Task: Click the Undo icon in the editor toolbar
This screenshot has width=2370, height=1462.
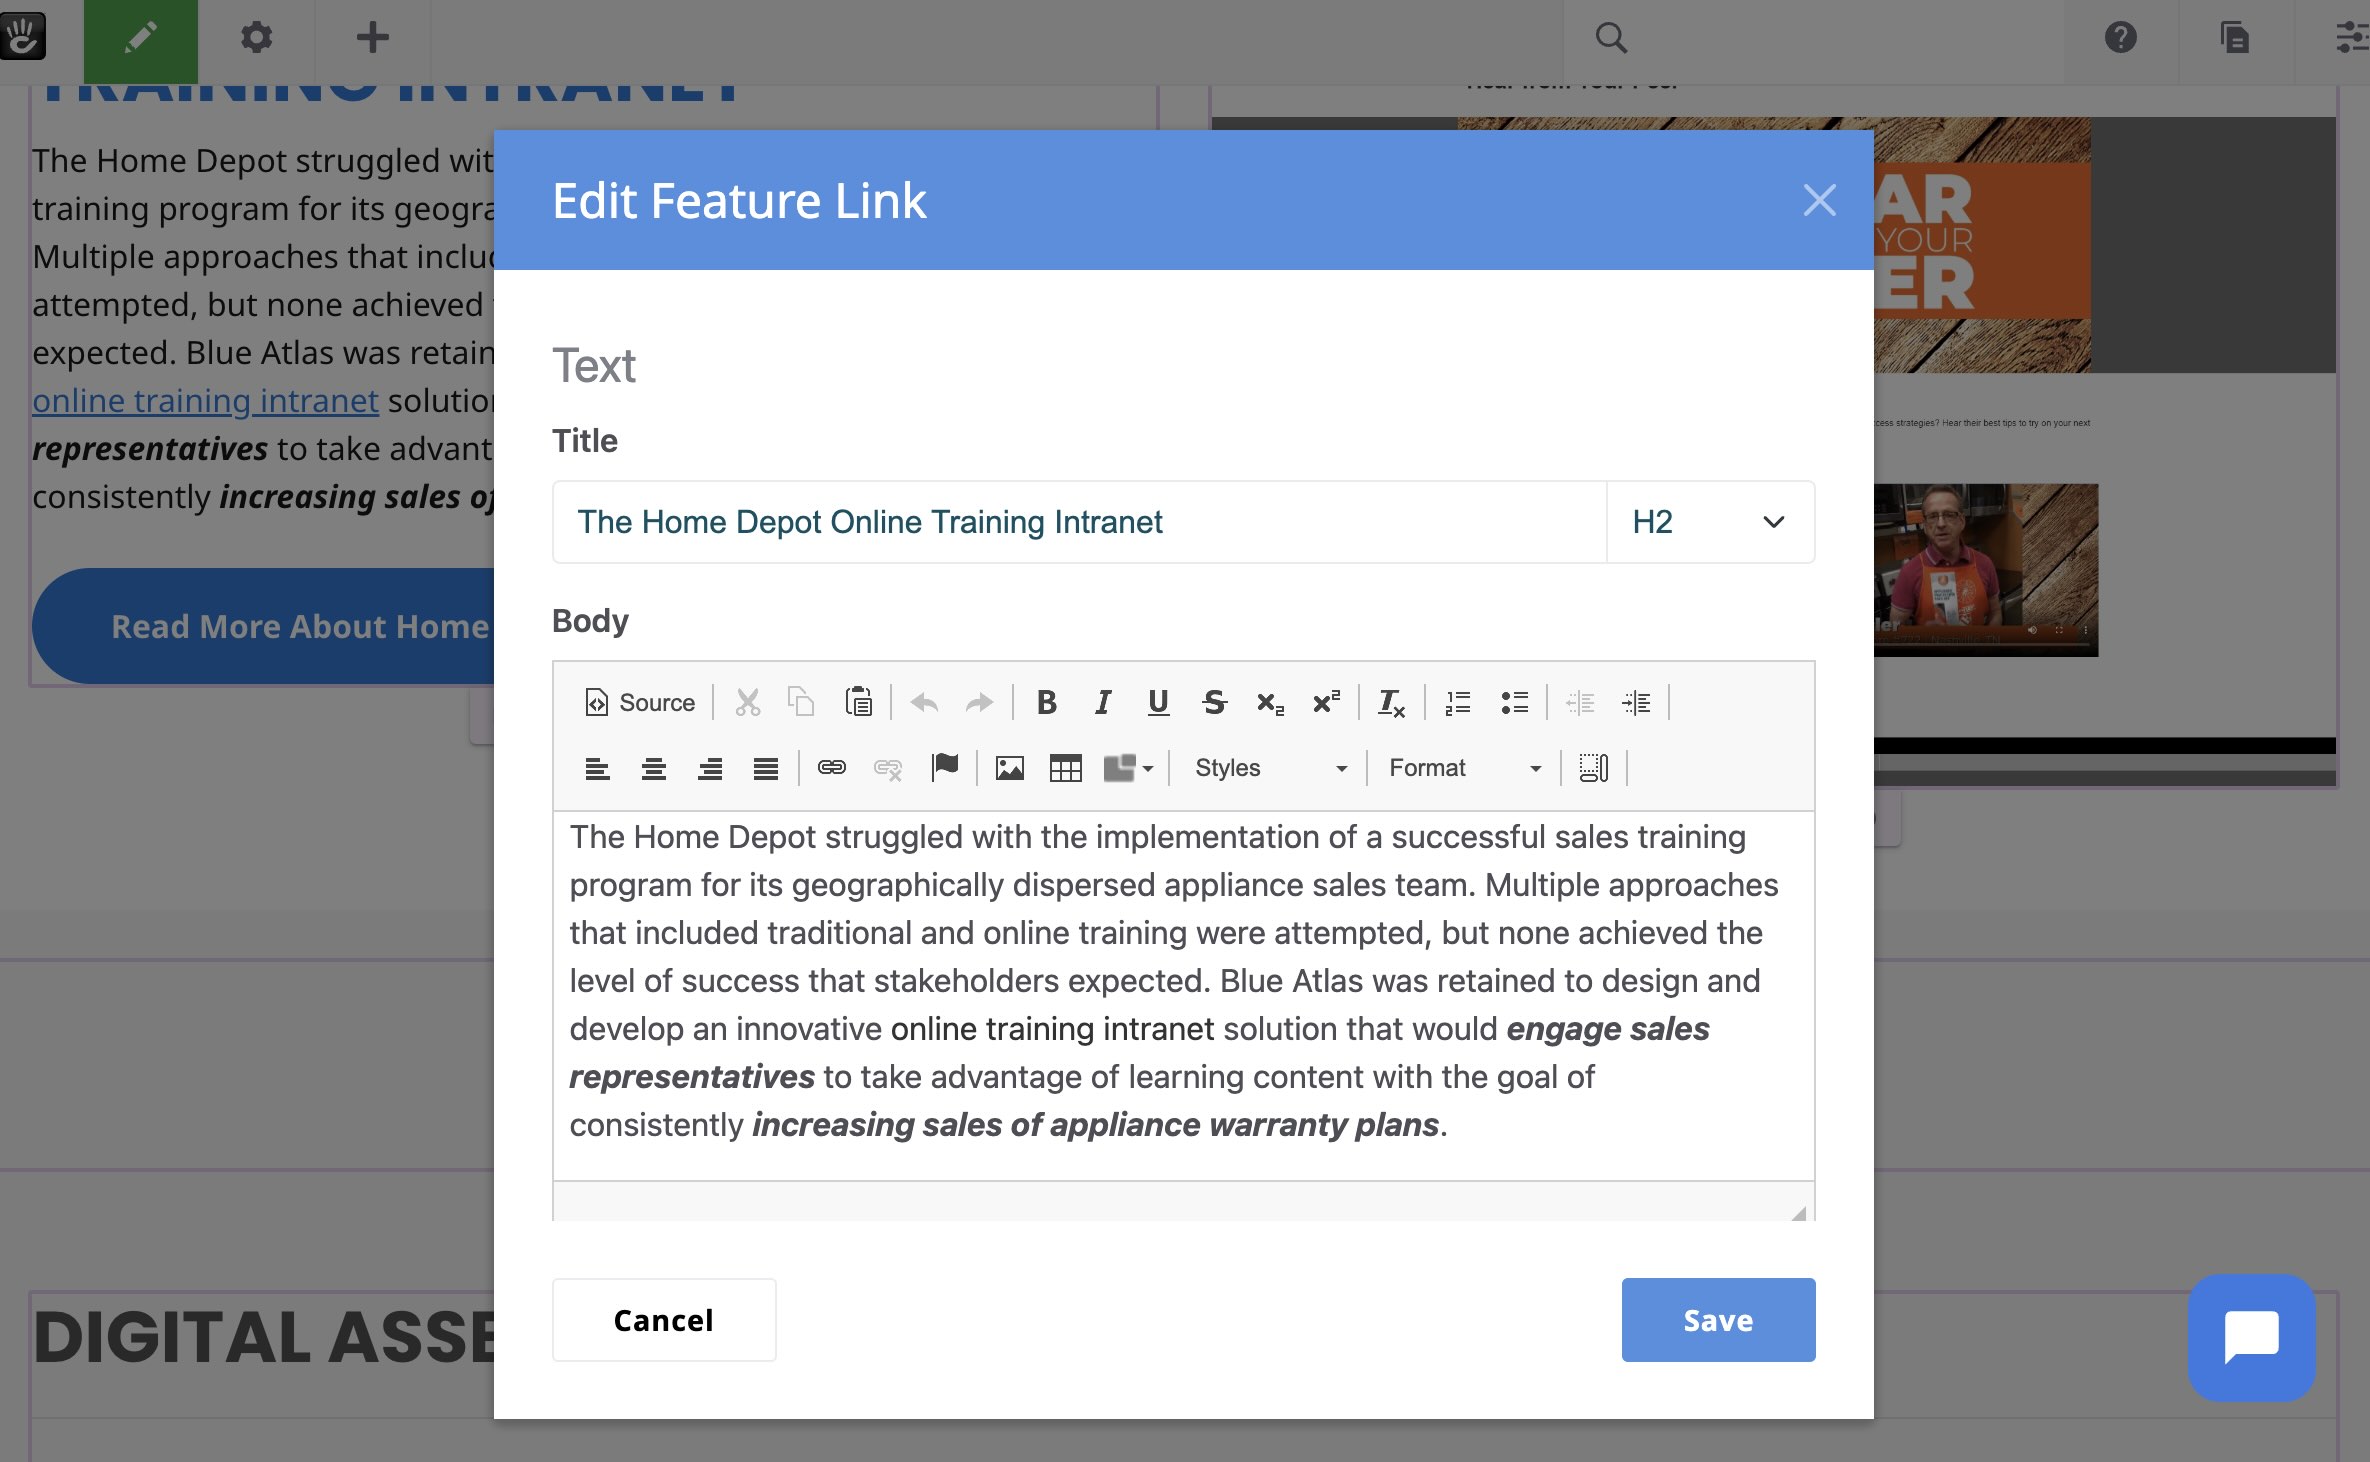Action: (924, 702)
